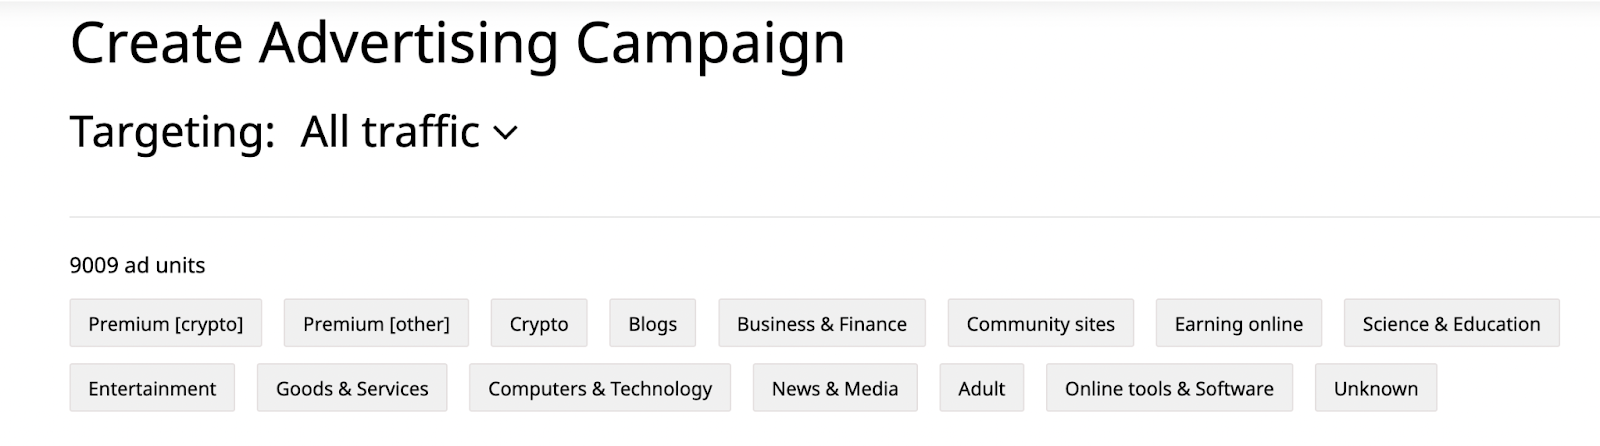
Task: Enable the Crypto category filter
Action: pos(539,324)
